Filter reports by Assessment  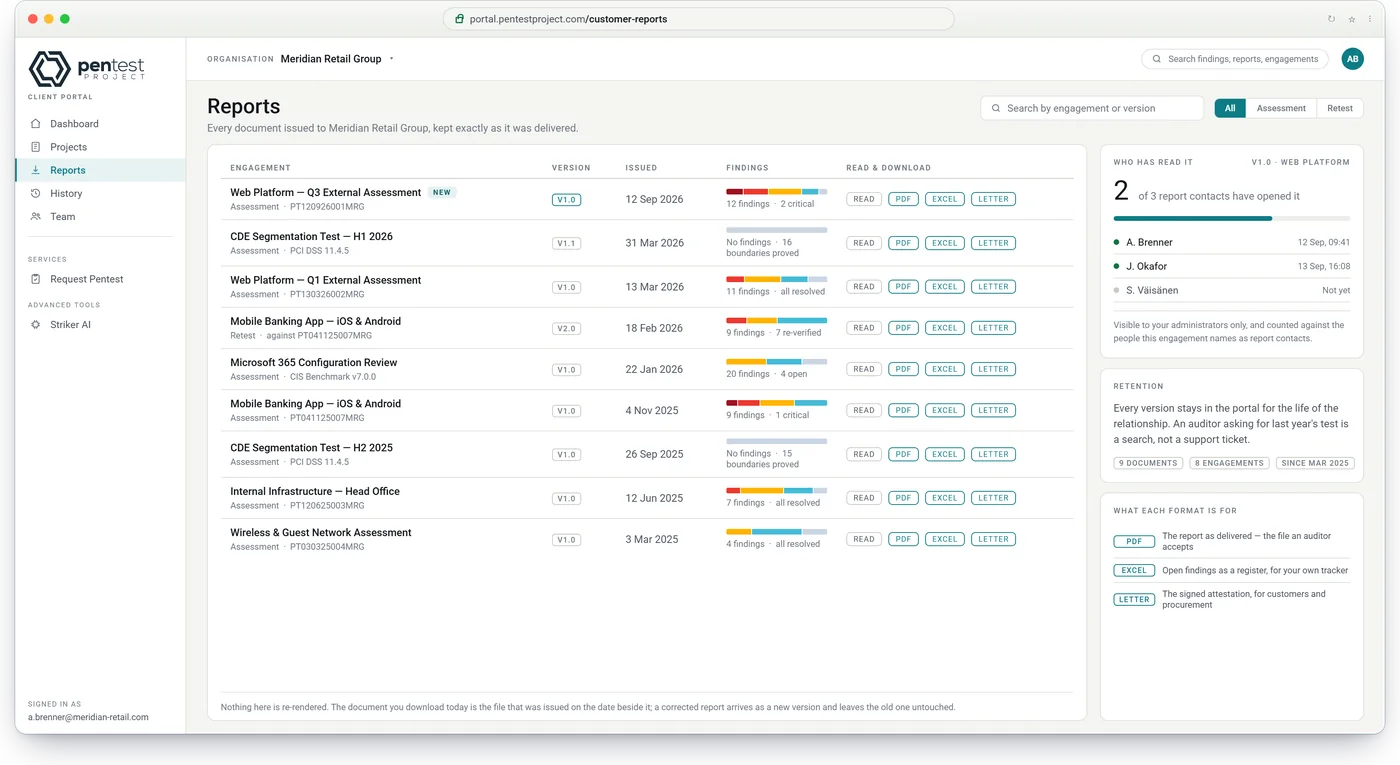[x=1281, y=108]
